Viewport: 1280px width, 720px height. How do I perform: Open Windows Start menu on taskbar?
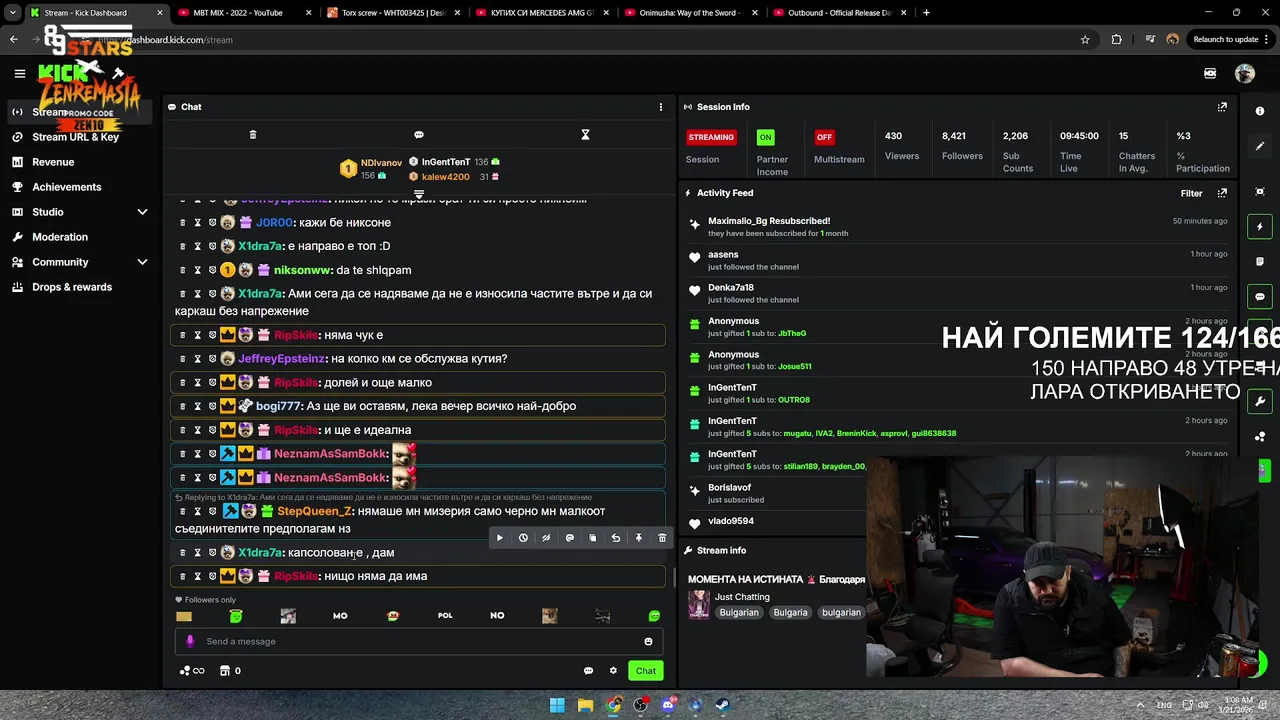click(557, 705)
